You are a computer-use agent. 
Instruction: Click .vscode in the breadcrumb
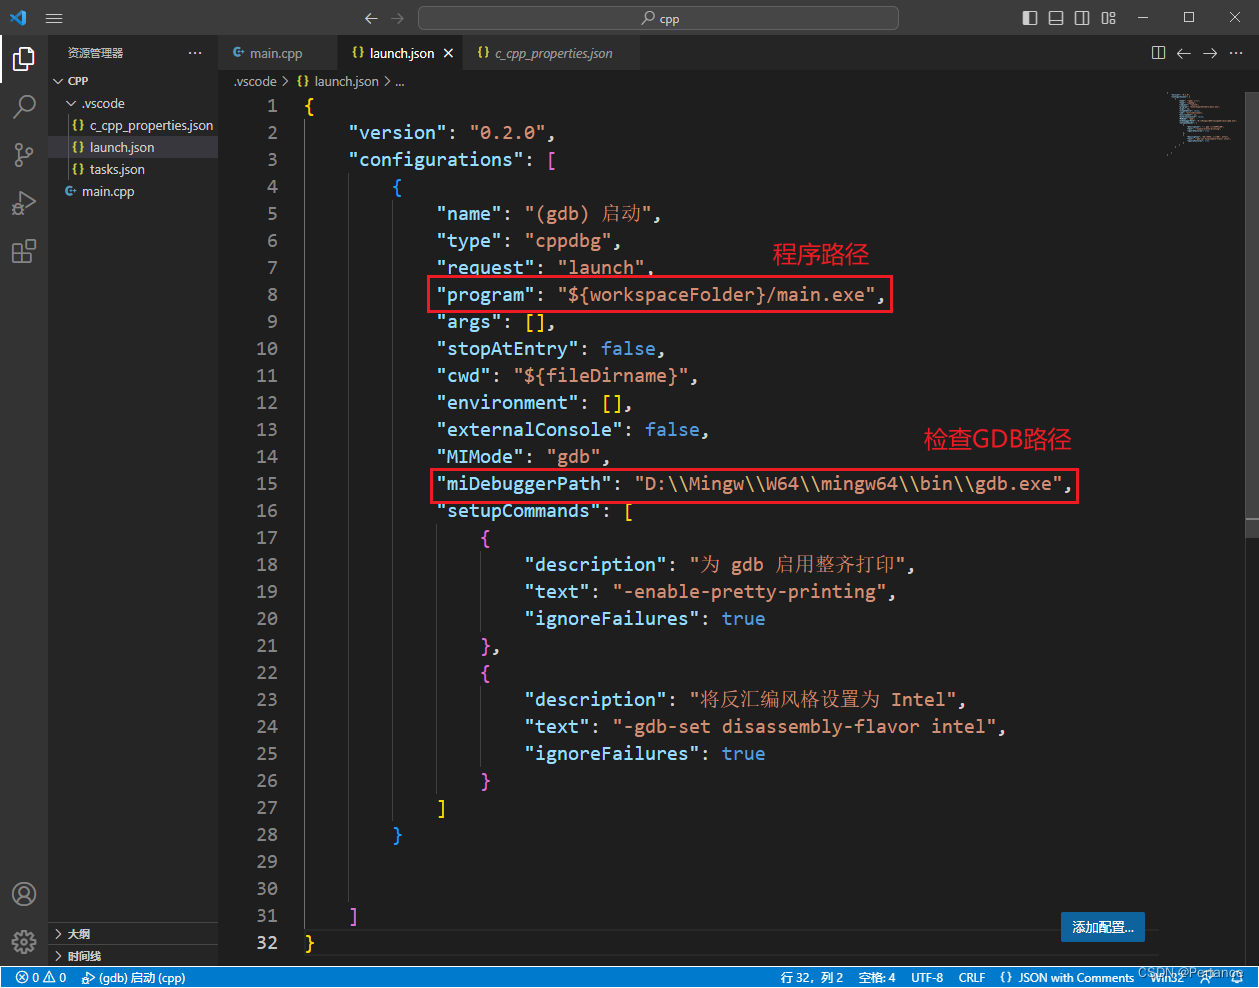[x=255, y=81]
